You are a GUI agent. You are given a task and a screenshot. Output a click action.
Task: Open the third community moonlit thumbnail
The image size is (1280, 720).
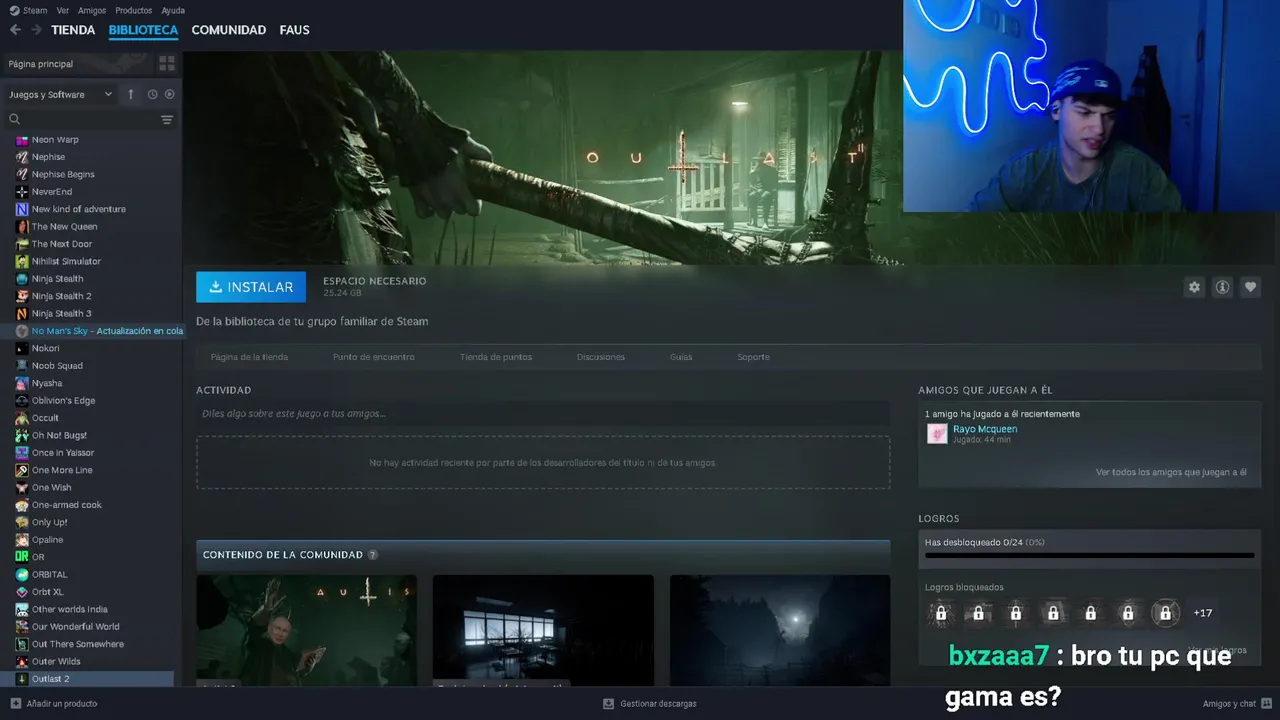pos(780,629)
